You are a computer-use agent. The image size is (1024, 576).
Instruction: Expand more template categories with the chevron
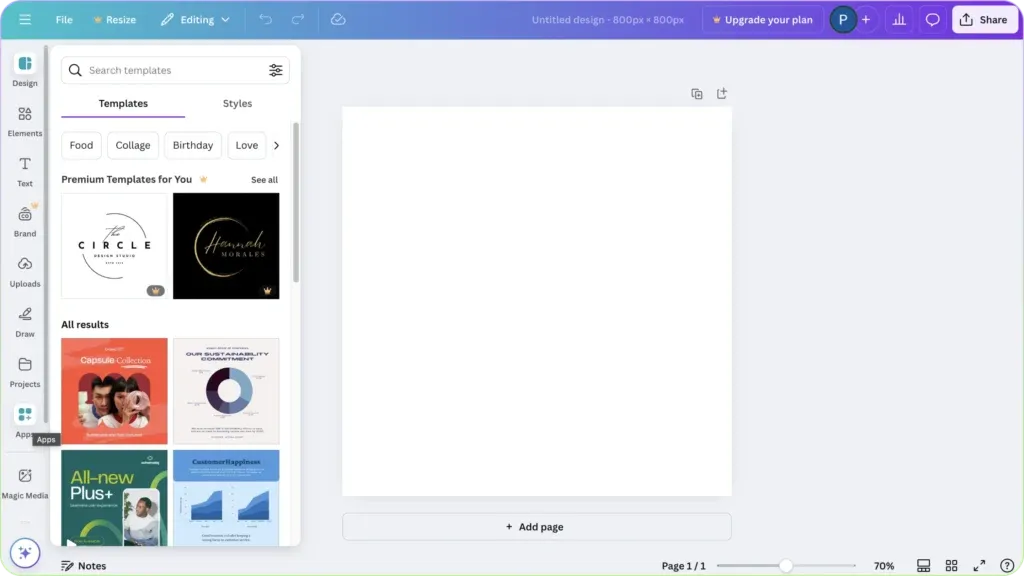pyautogui.click(x=277, y=145)
